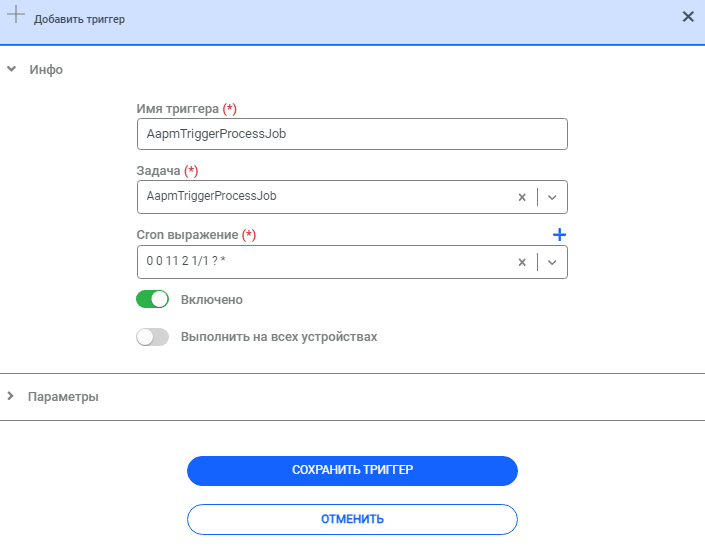The width and height of the screenshot is (705, 550).
Task: Click the plus icon beside Добавить триггер
Action: (x=16, y=14)
